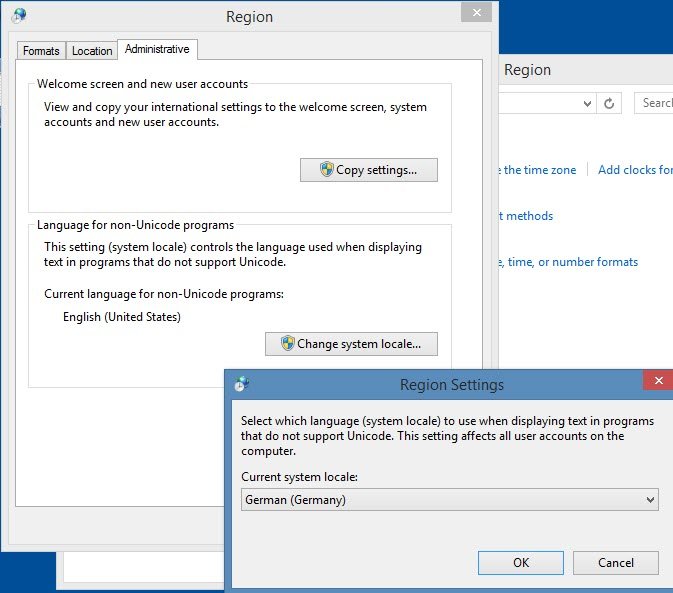Viewport: 673px width, 593px height.
Task: Confirm with OK in Region Settings
Action: (x=521, y=563)
